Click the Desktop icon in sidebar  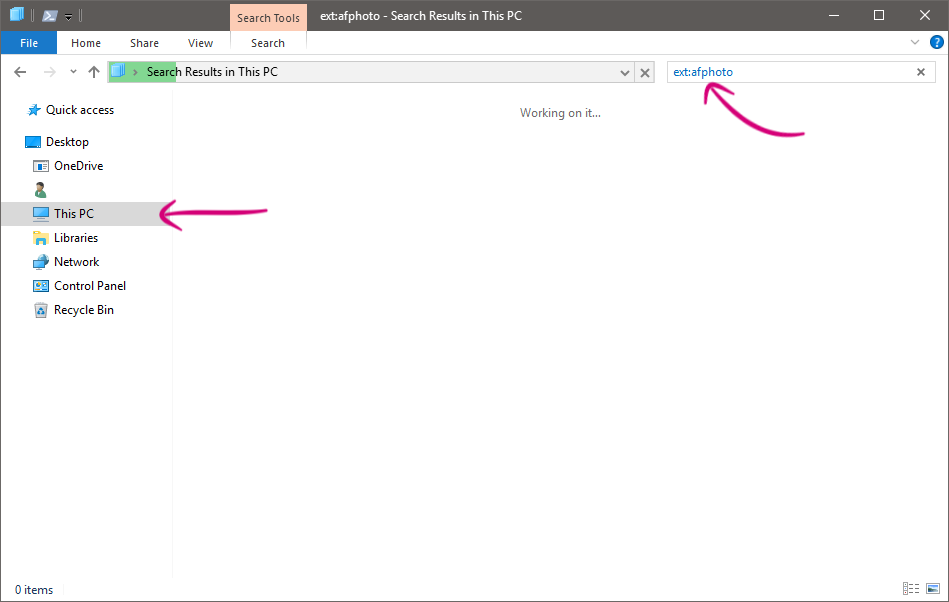pyautogui.click(x=33, y=142)
